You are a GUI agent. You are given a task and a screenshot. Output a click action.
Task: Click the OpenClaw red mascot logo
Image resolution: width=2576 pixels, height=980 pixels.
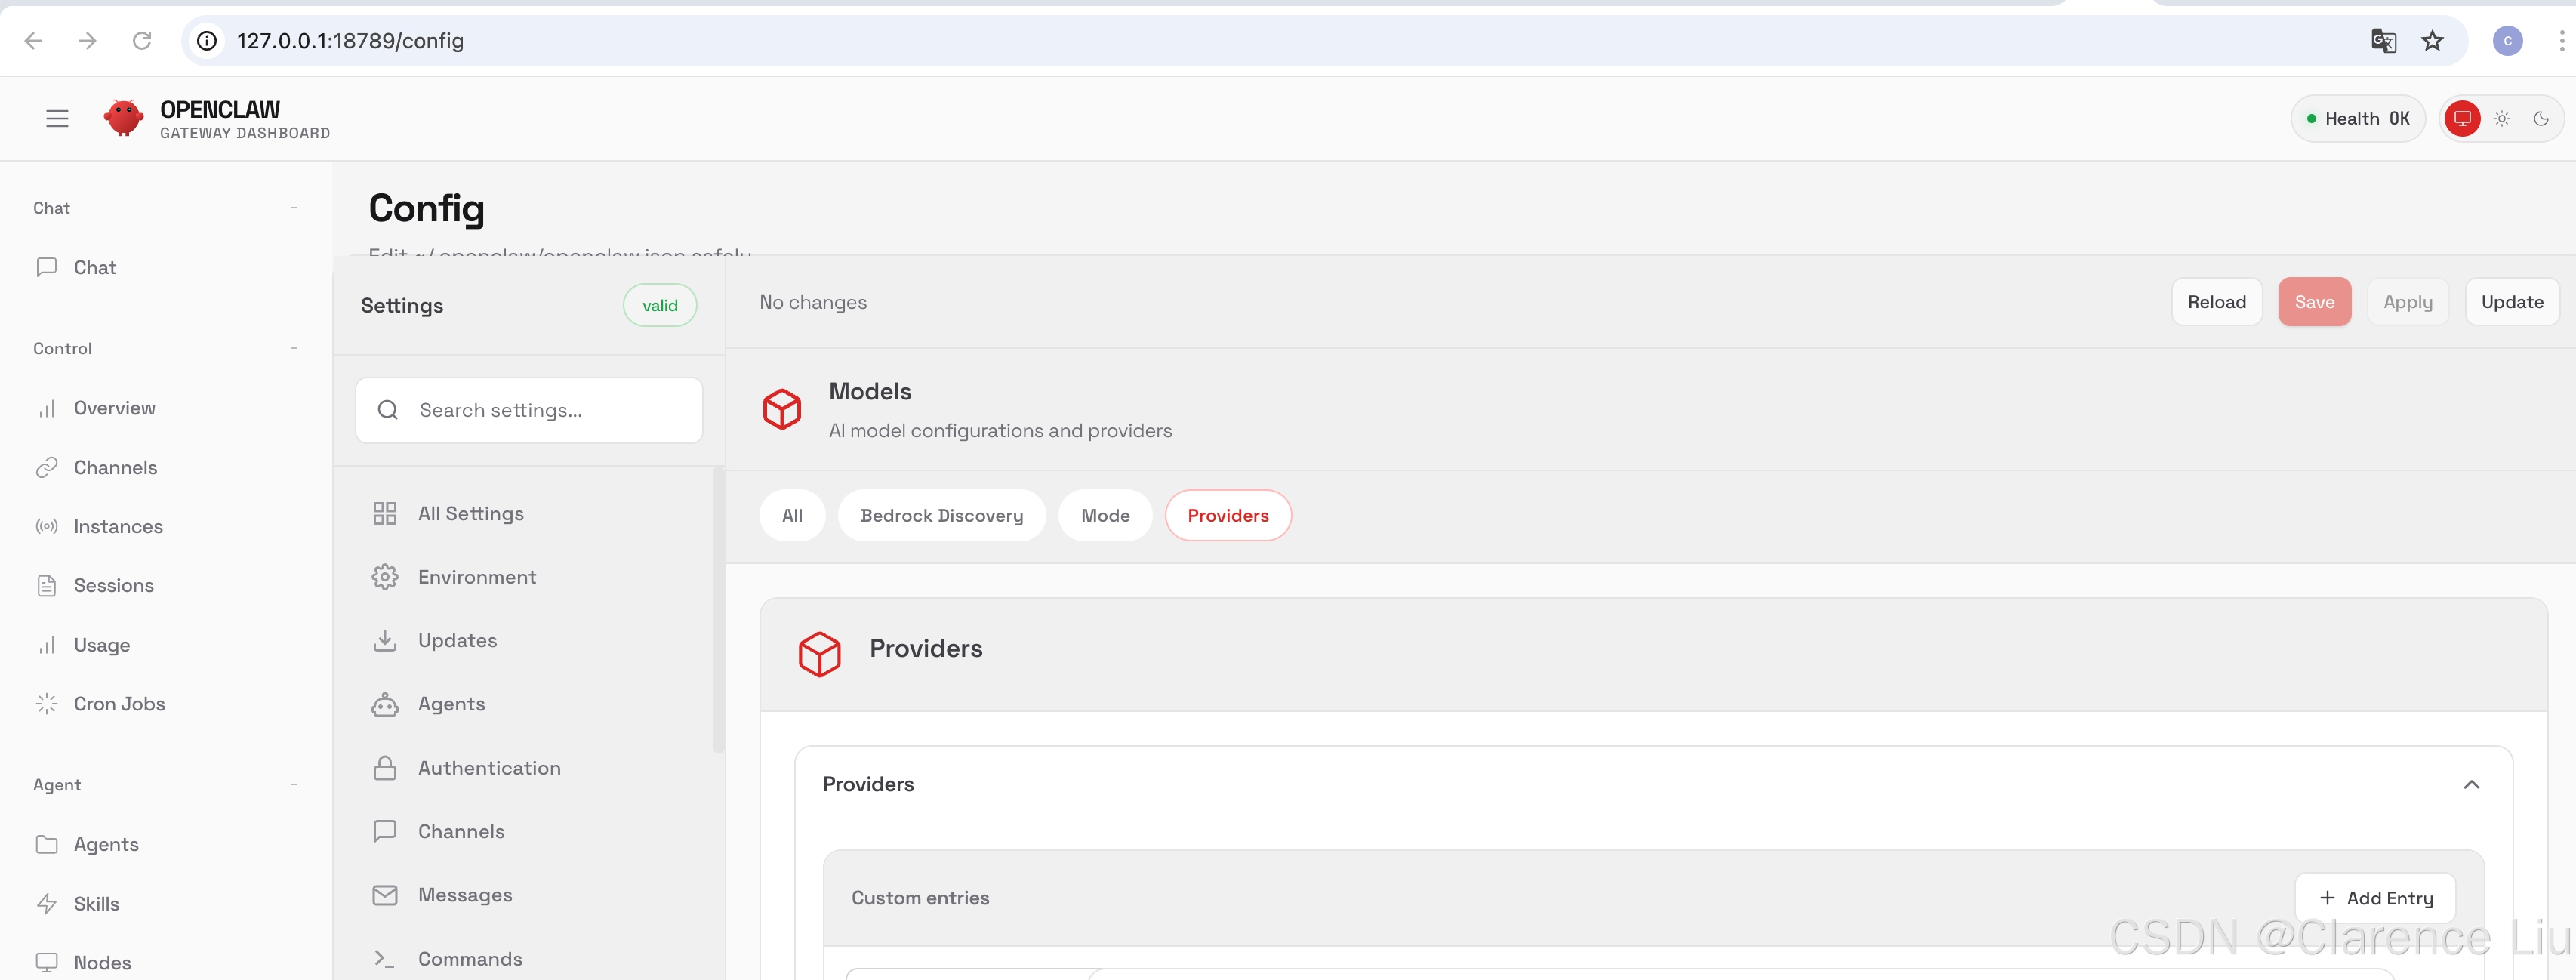(x=124, y=118)
